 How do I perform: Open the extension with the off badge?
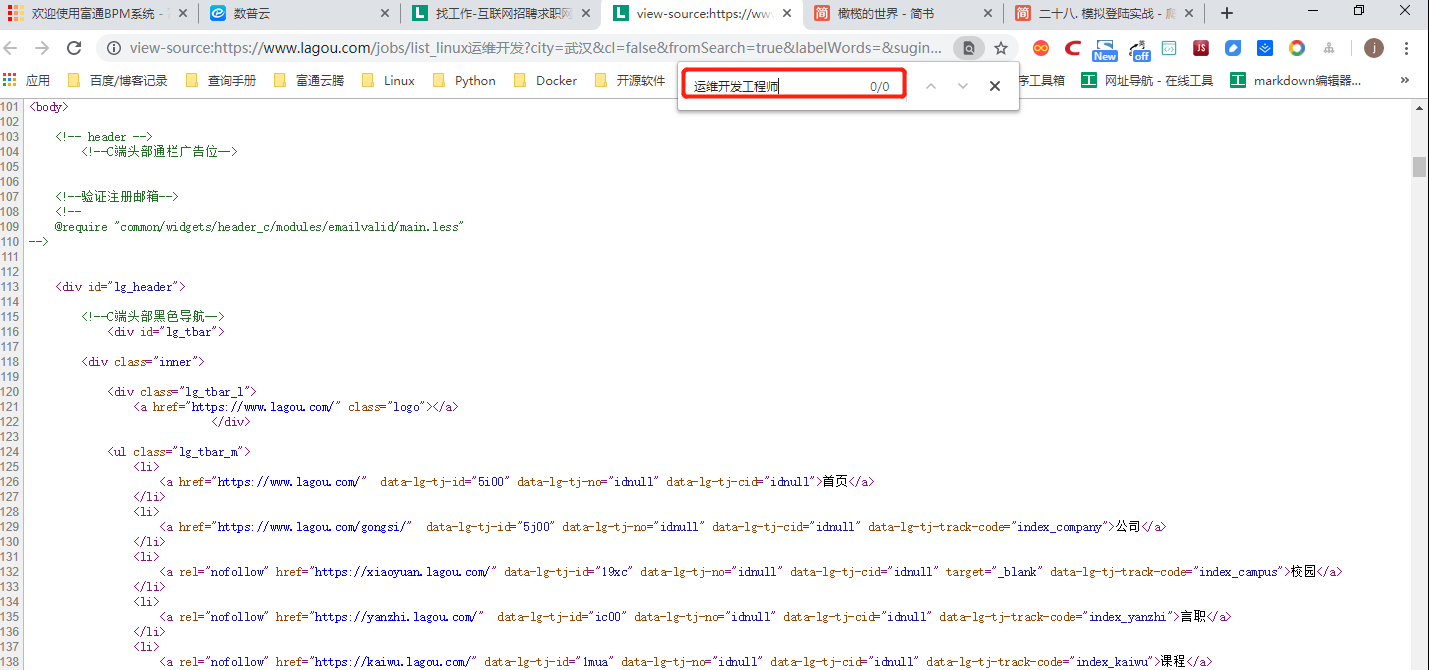coord(1139,50)
